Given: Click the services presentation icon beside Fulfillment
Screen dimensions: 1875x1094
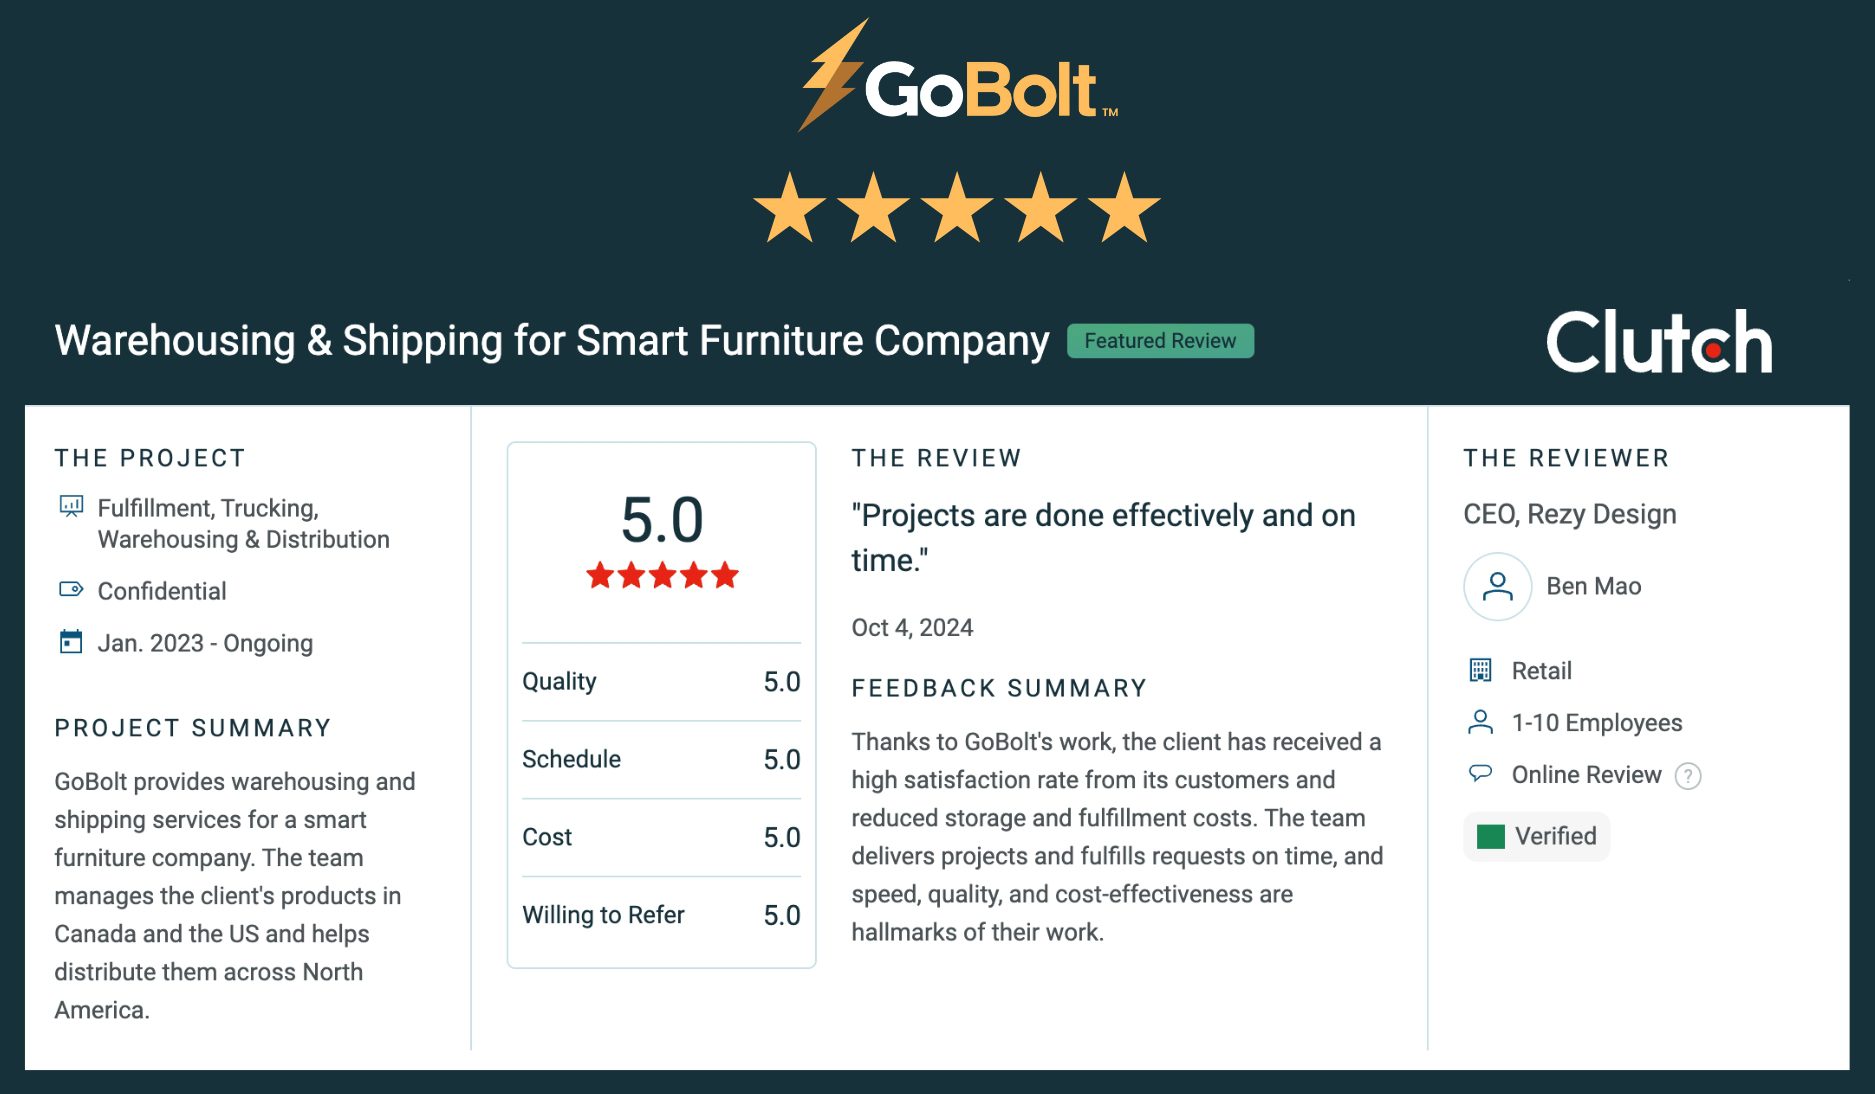Looking at the screenshot, I should [x=71, y=506].
